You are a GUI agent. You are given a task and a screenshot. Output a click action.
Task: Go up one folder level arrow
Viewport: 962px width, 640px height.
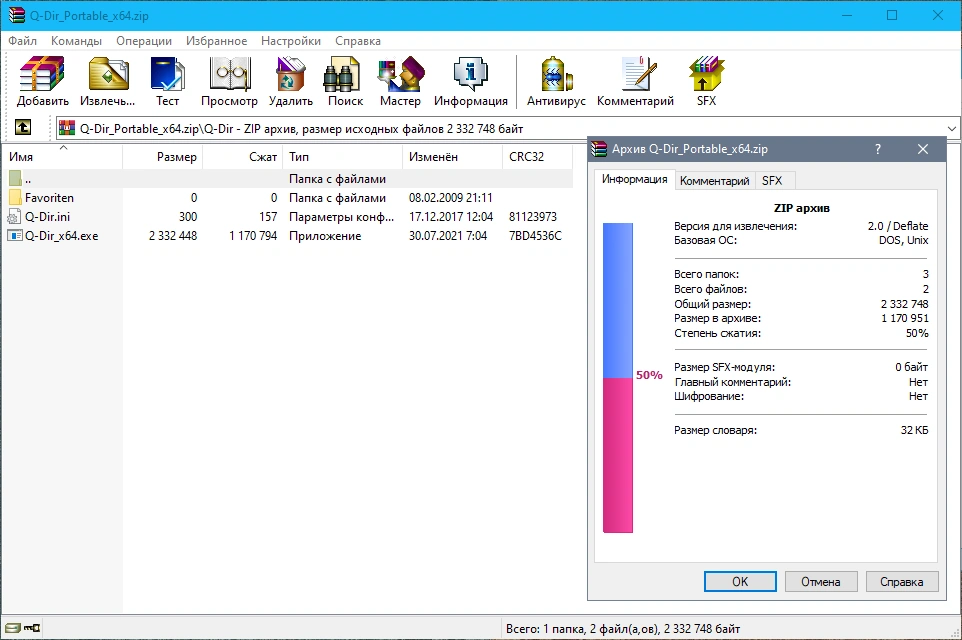(23, 128)
